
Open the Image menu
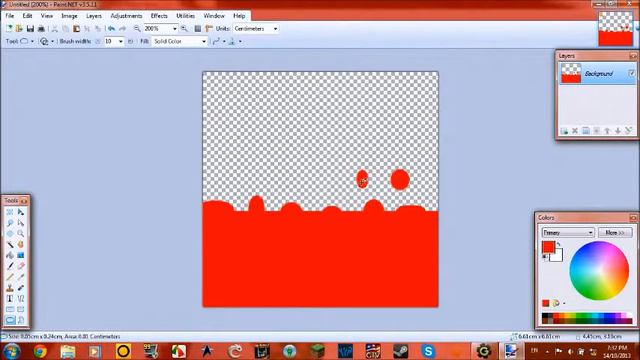coord(69,16)
